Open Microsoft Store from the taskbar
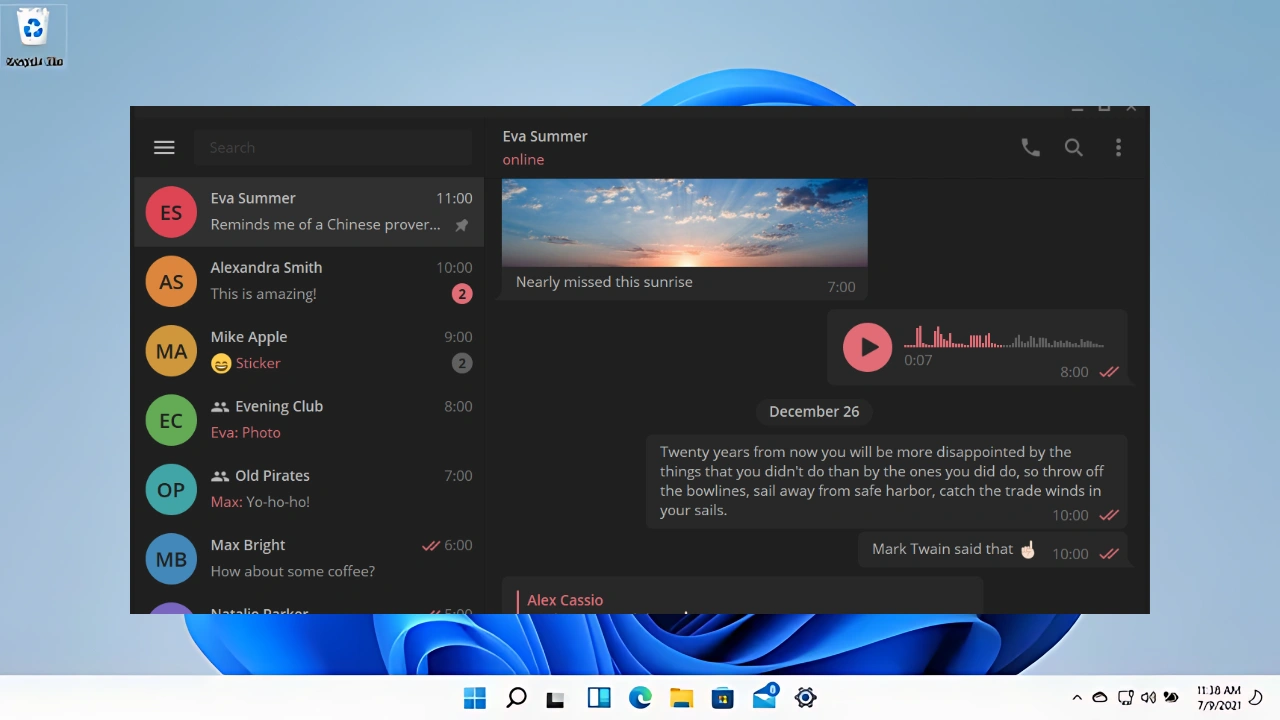The image size is (1280, 720). point(722,698)
